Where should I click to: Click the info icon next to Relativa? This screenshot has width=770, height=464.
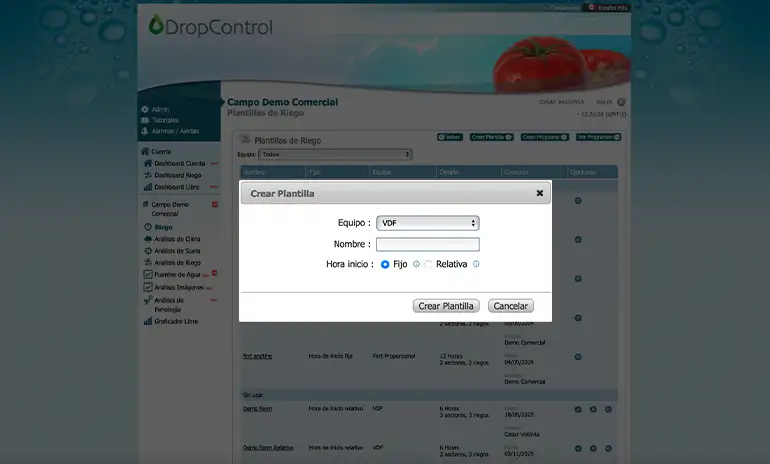[476, 264]
